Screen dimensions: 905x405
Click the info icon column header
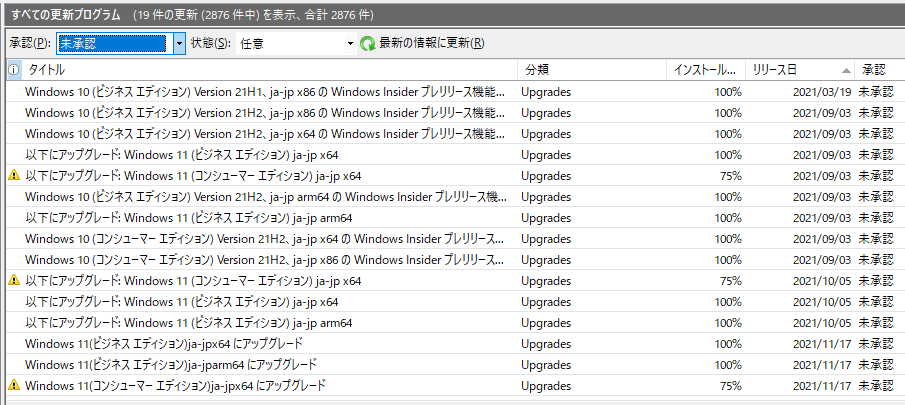14,70
